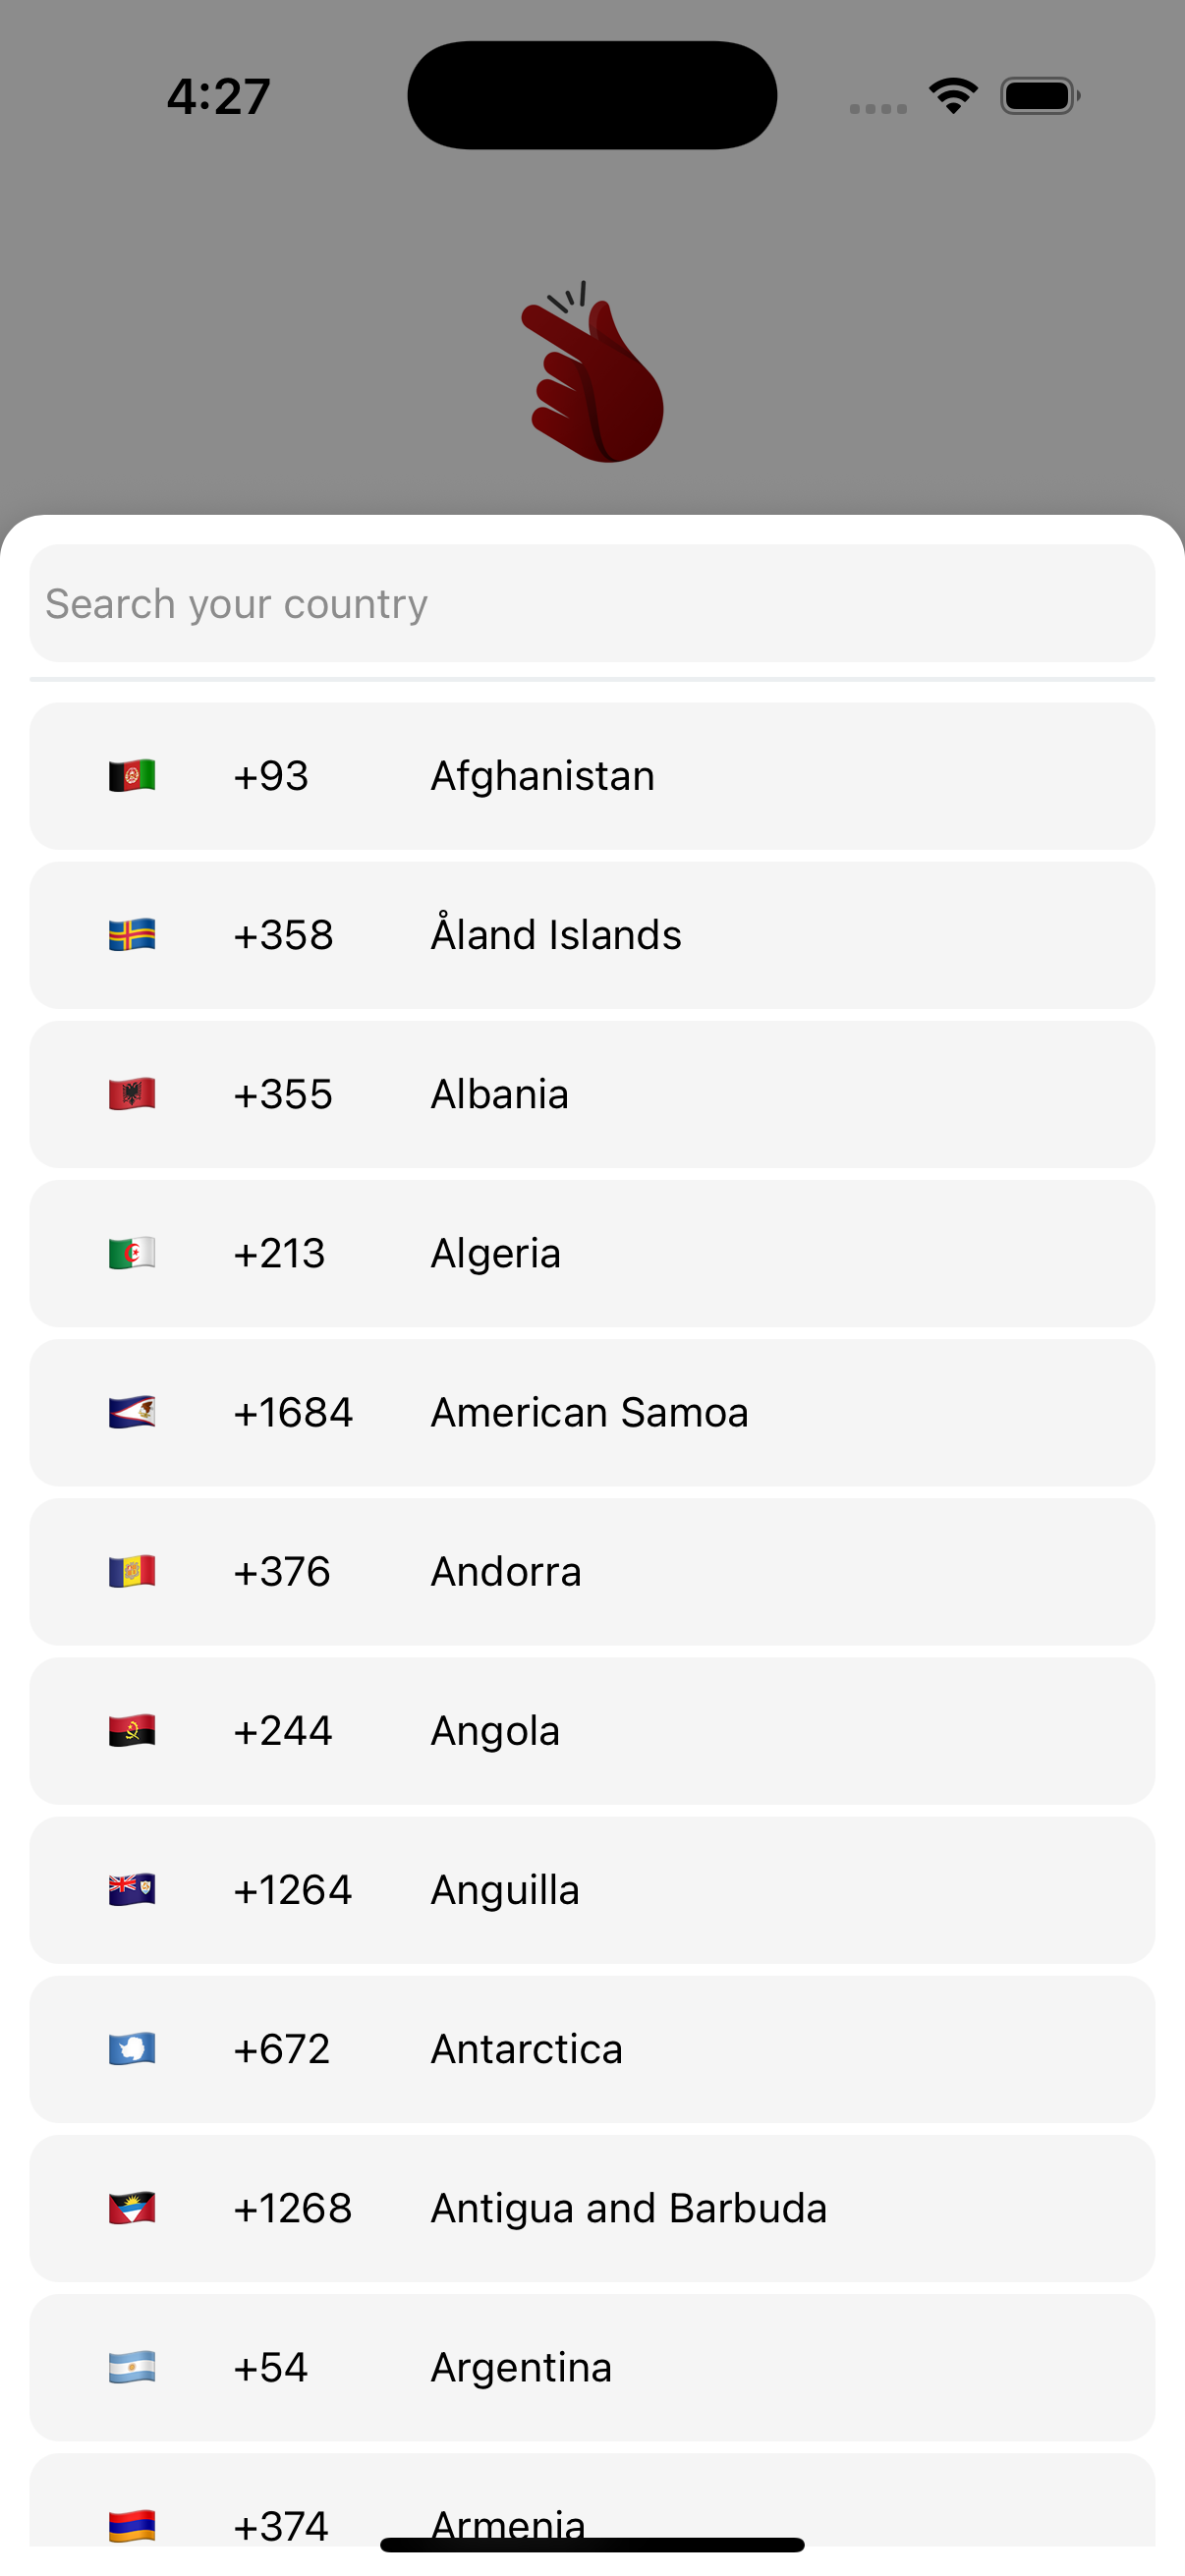Screen dimensions: 1185x2576
Task: Tap the Antigua and Barbuda flag
Action: pyautogui.click(x=132, y=2208)
